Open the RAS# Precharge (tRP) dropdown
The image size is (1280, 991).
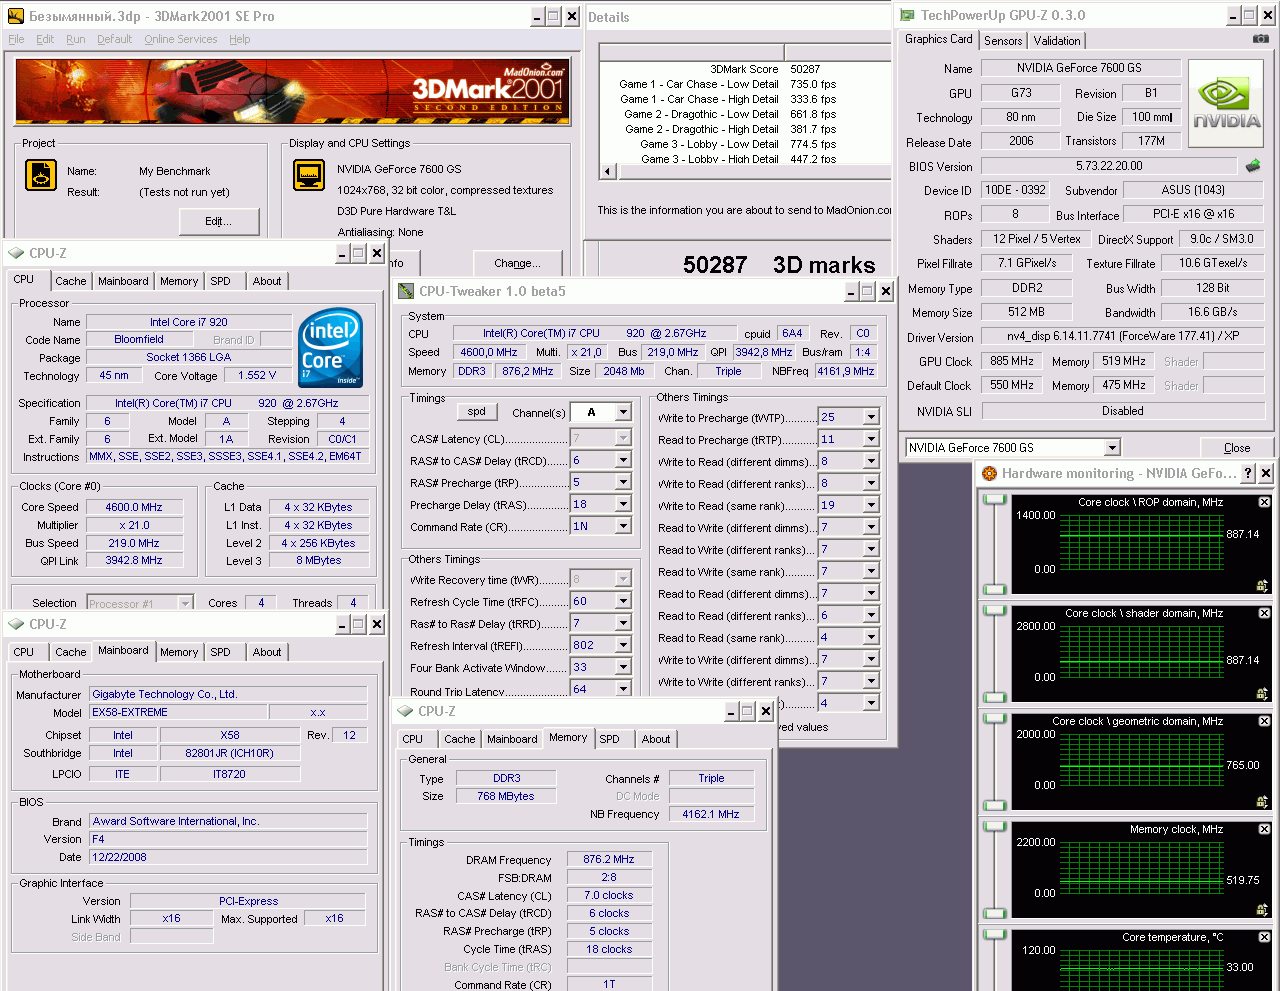(623, 482)
